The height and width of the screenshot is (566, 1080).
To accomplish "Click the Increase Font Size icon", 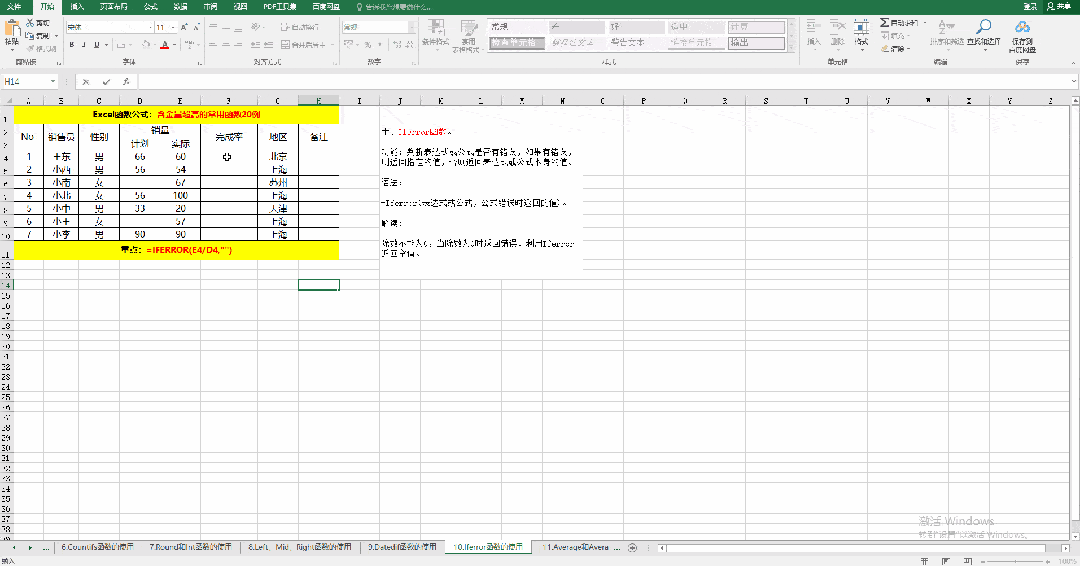I will click(x=184, y=27).
